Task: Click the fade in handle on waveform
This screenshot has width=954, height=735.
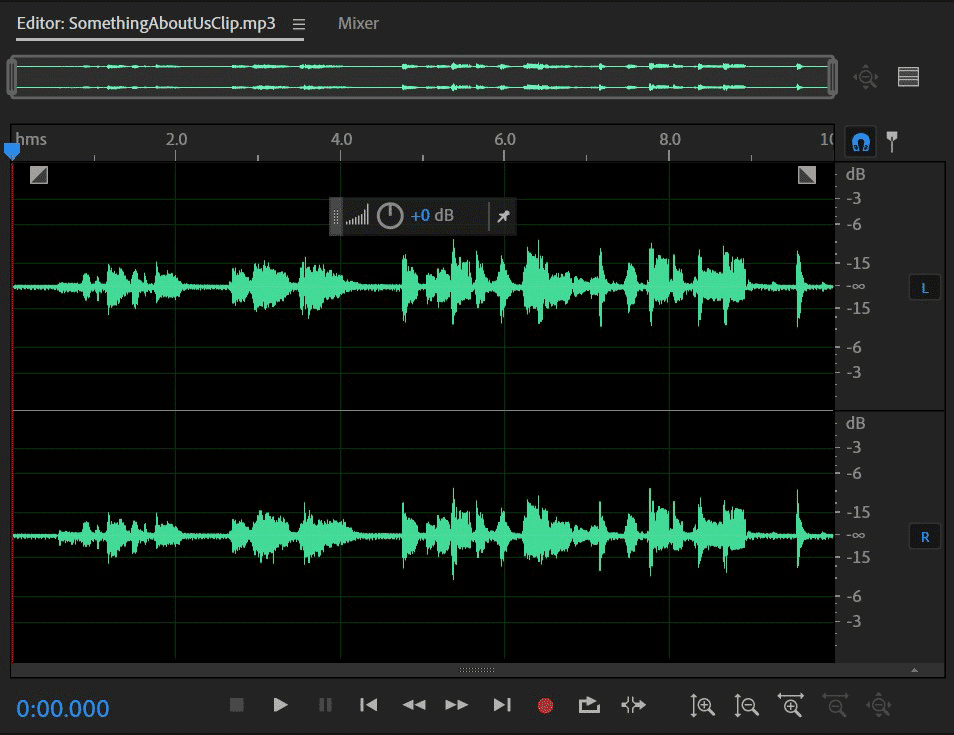Action: point(39,175)
